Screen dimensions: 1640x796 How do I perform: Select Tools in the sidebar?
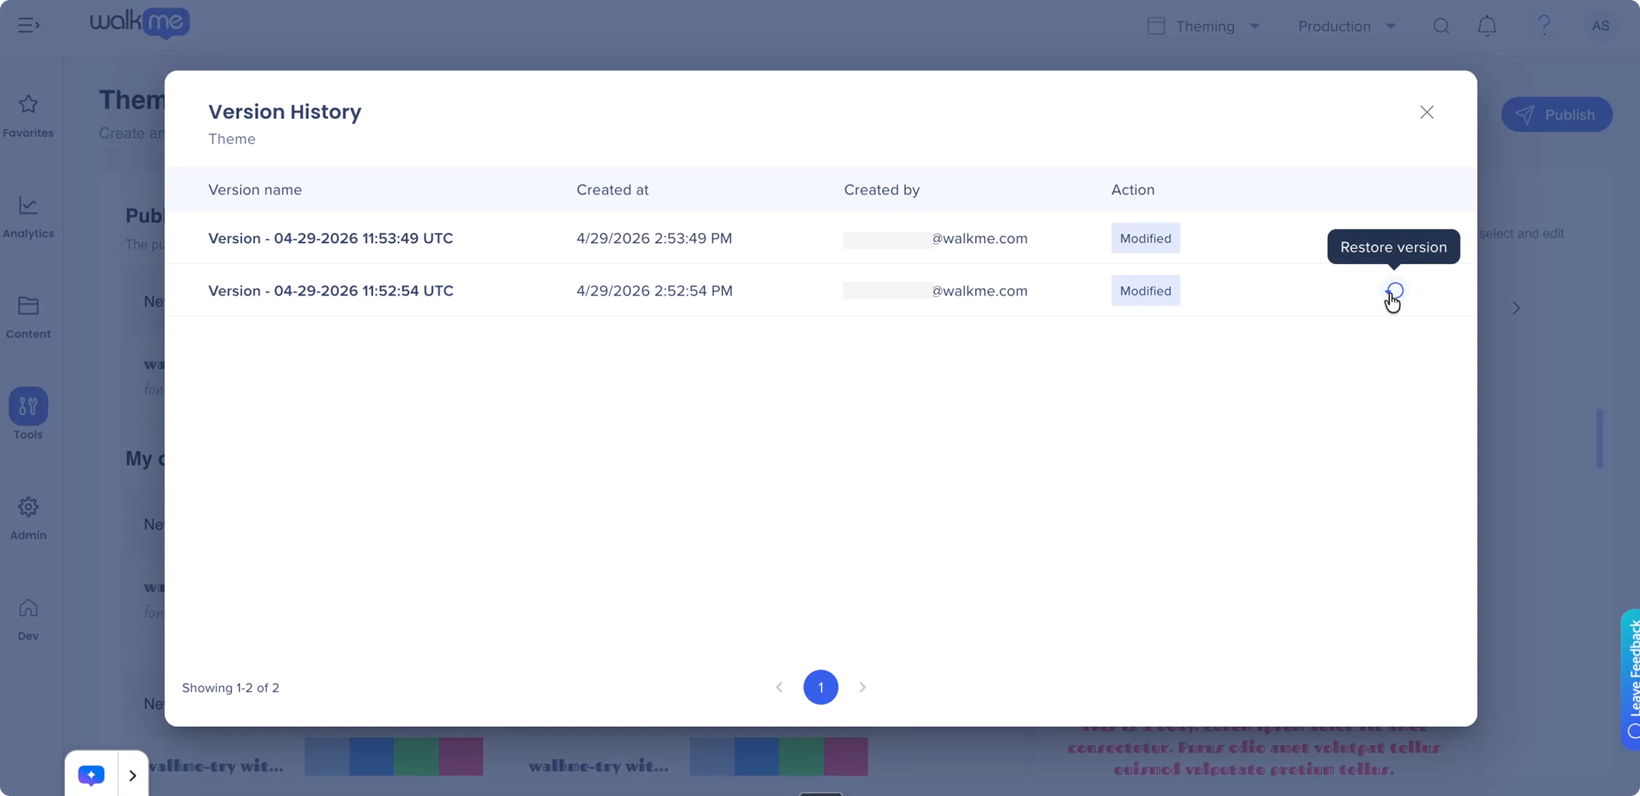[28, 414]
